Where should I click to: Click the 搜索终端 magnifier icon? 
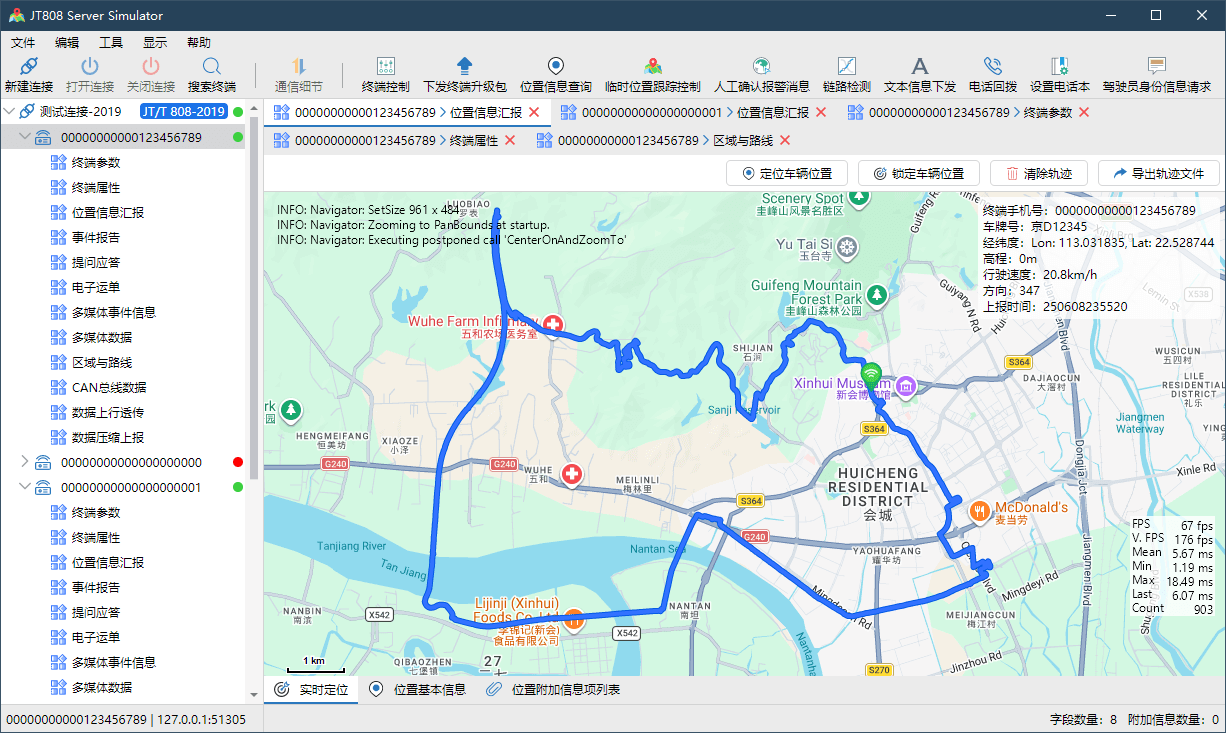[211, 67]
